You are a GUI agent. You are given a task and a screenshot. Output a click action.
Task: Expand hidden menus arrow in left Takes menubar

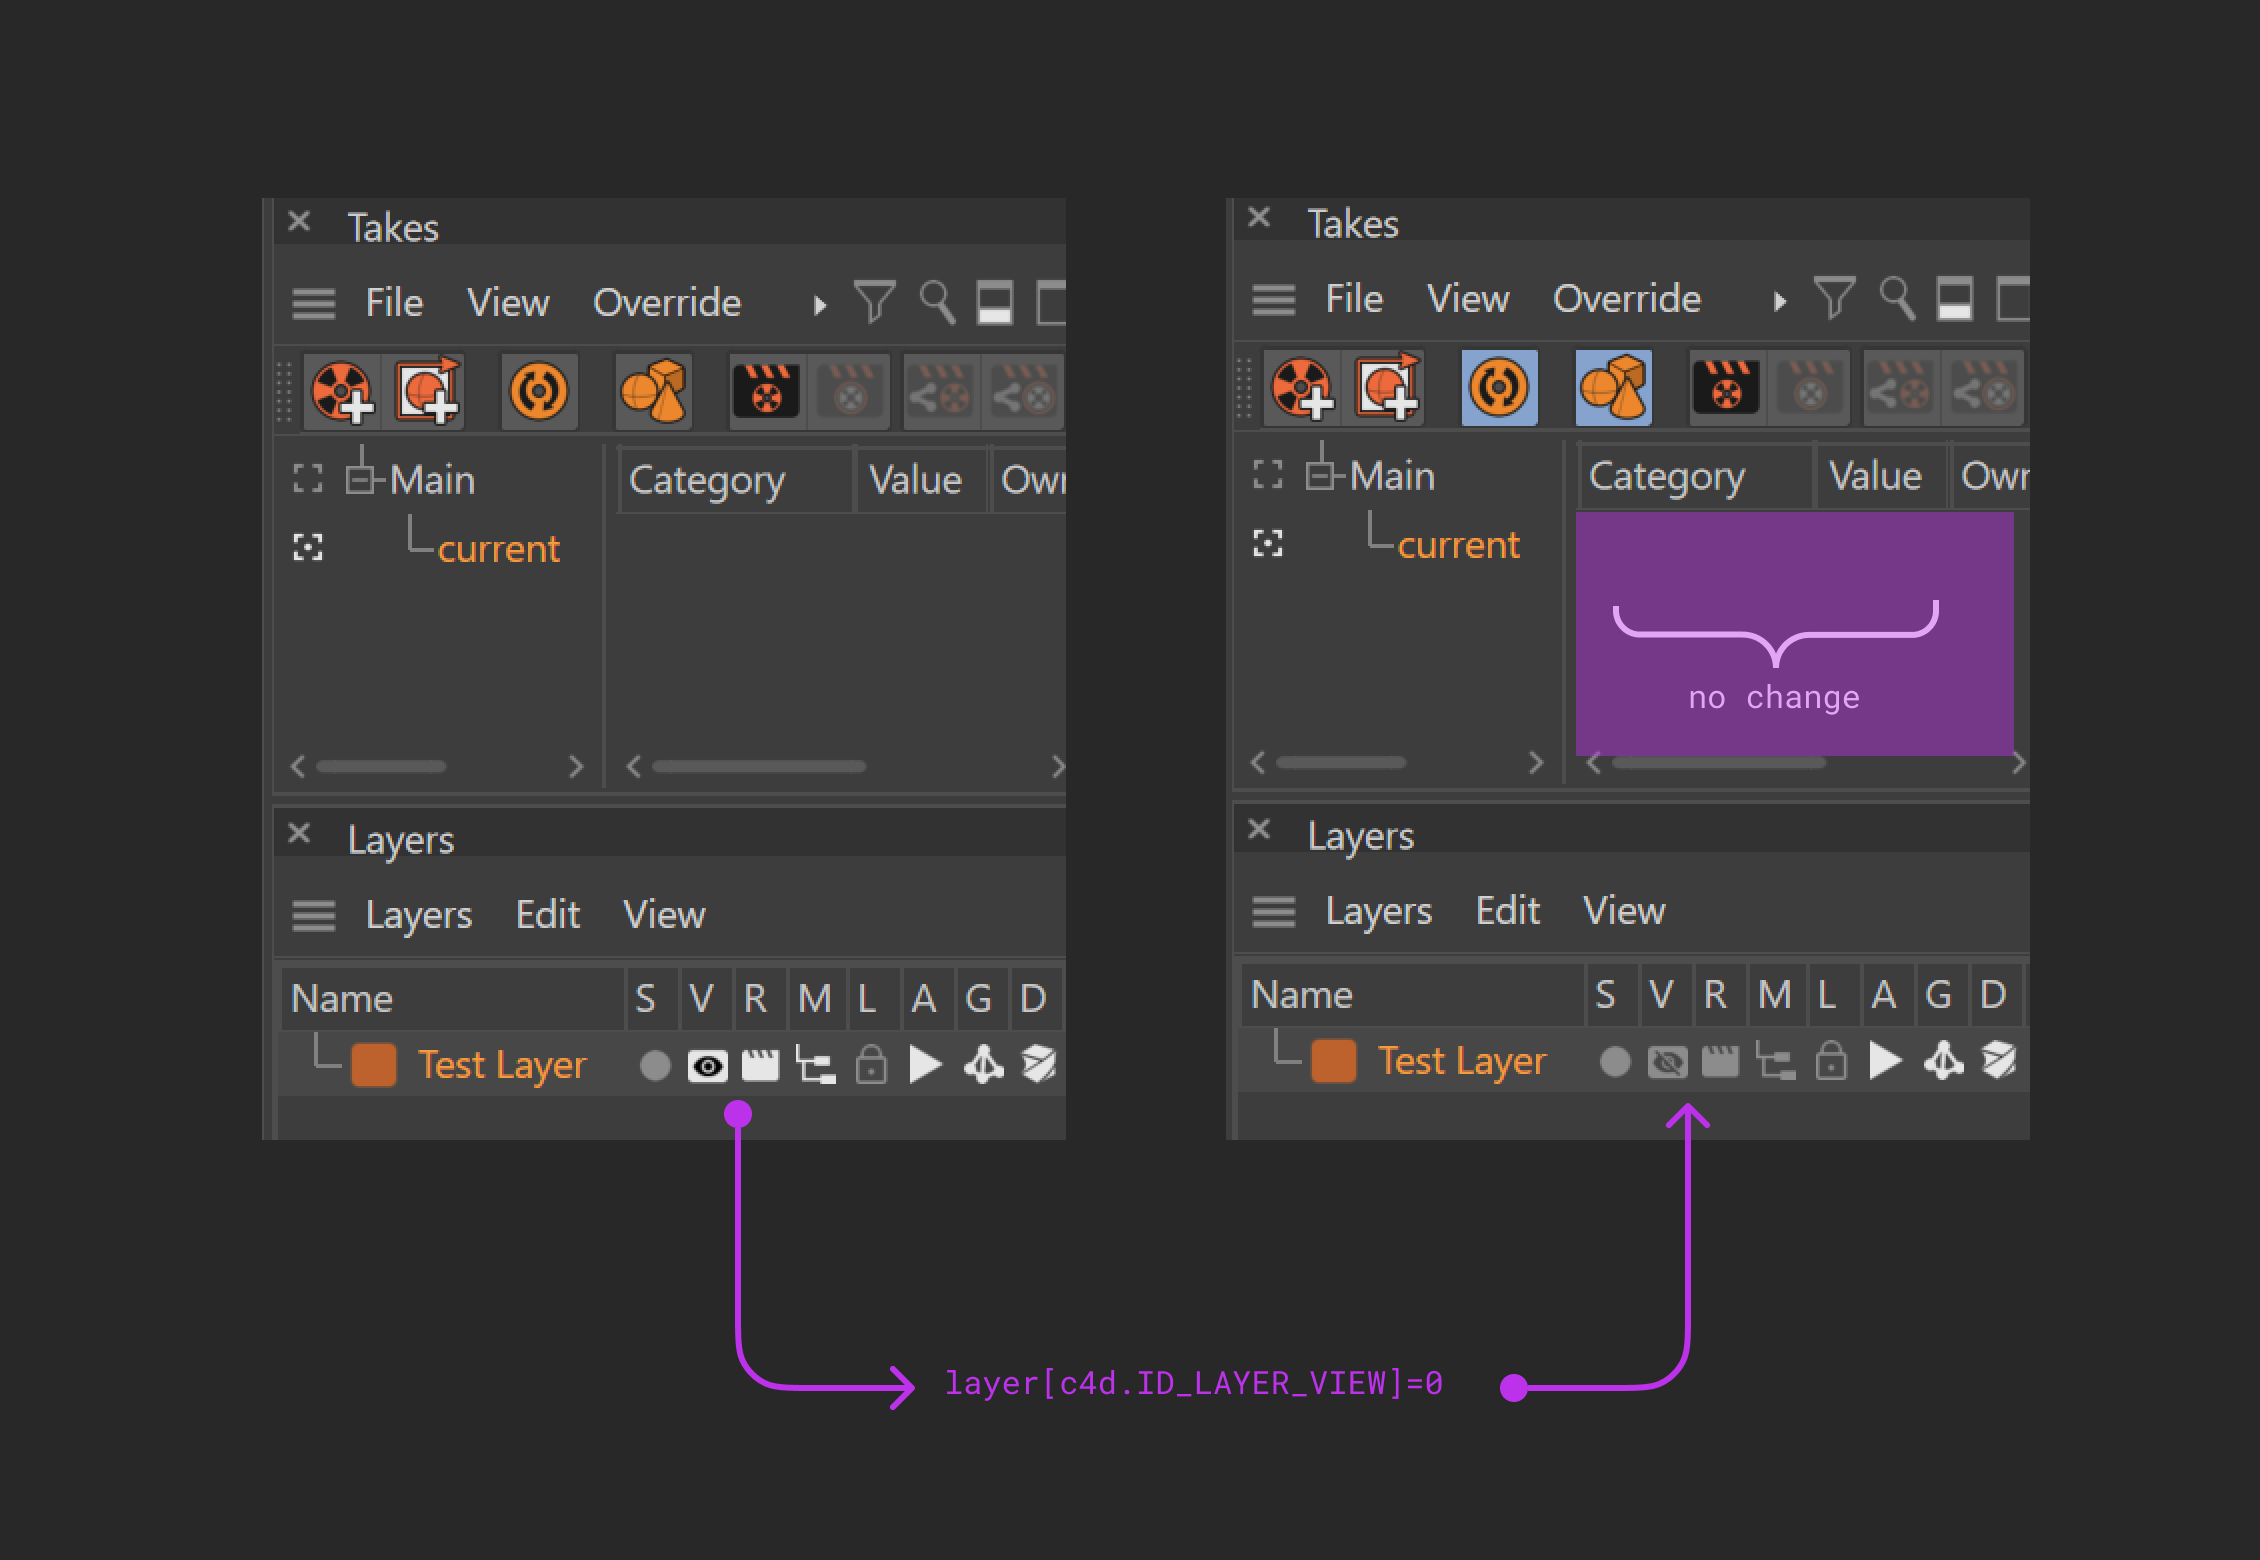tap(820, 305)
